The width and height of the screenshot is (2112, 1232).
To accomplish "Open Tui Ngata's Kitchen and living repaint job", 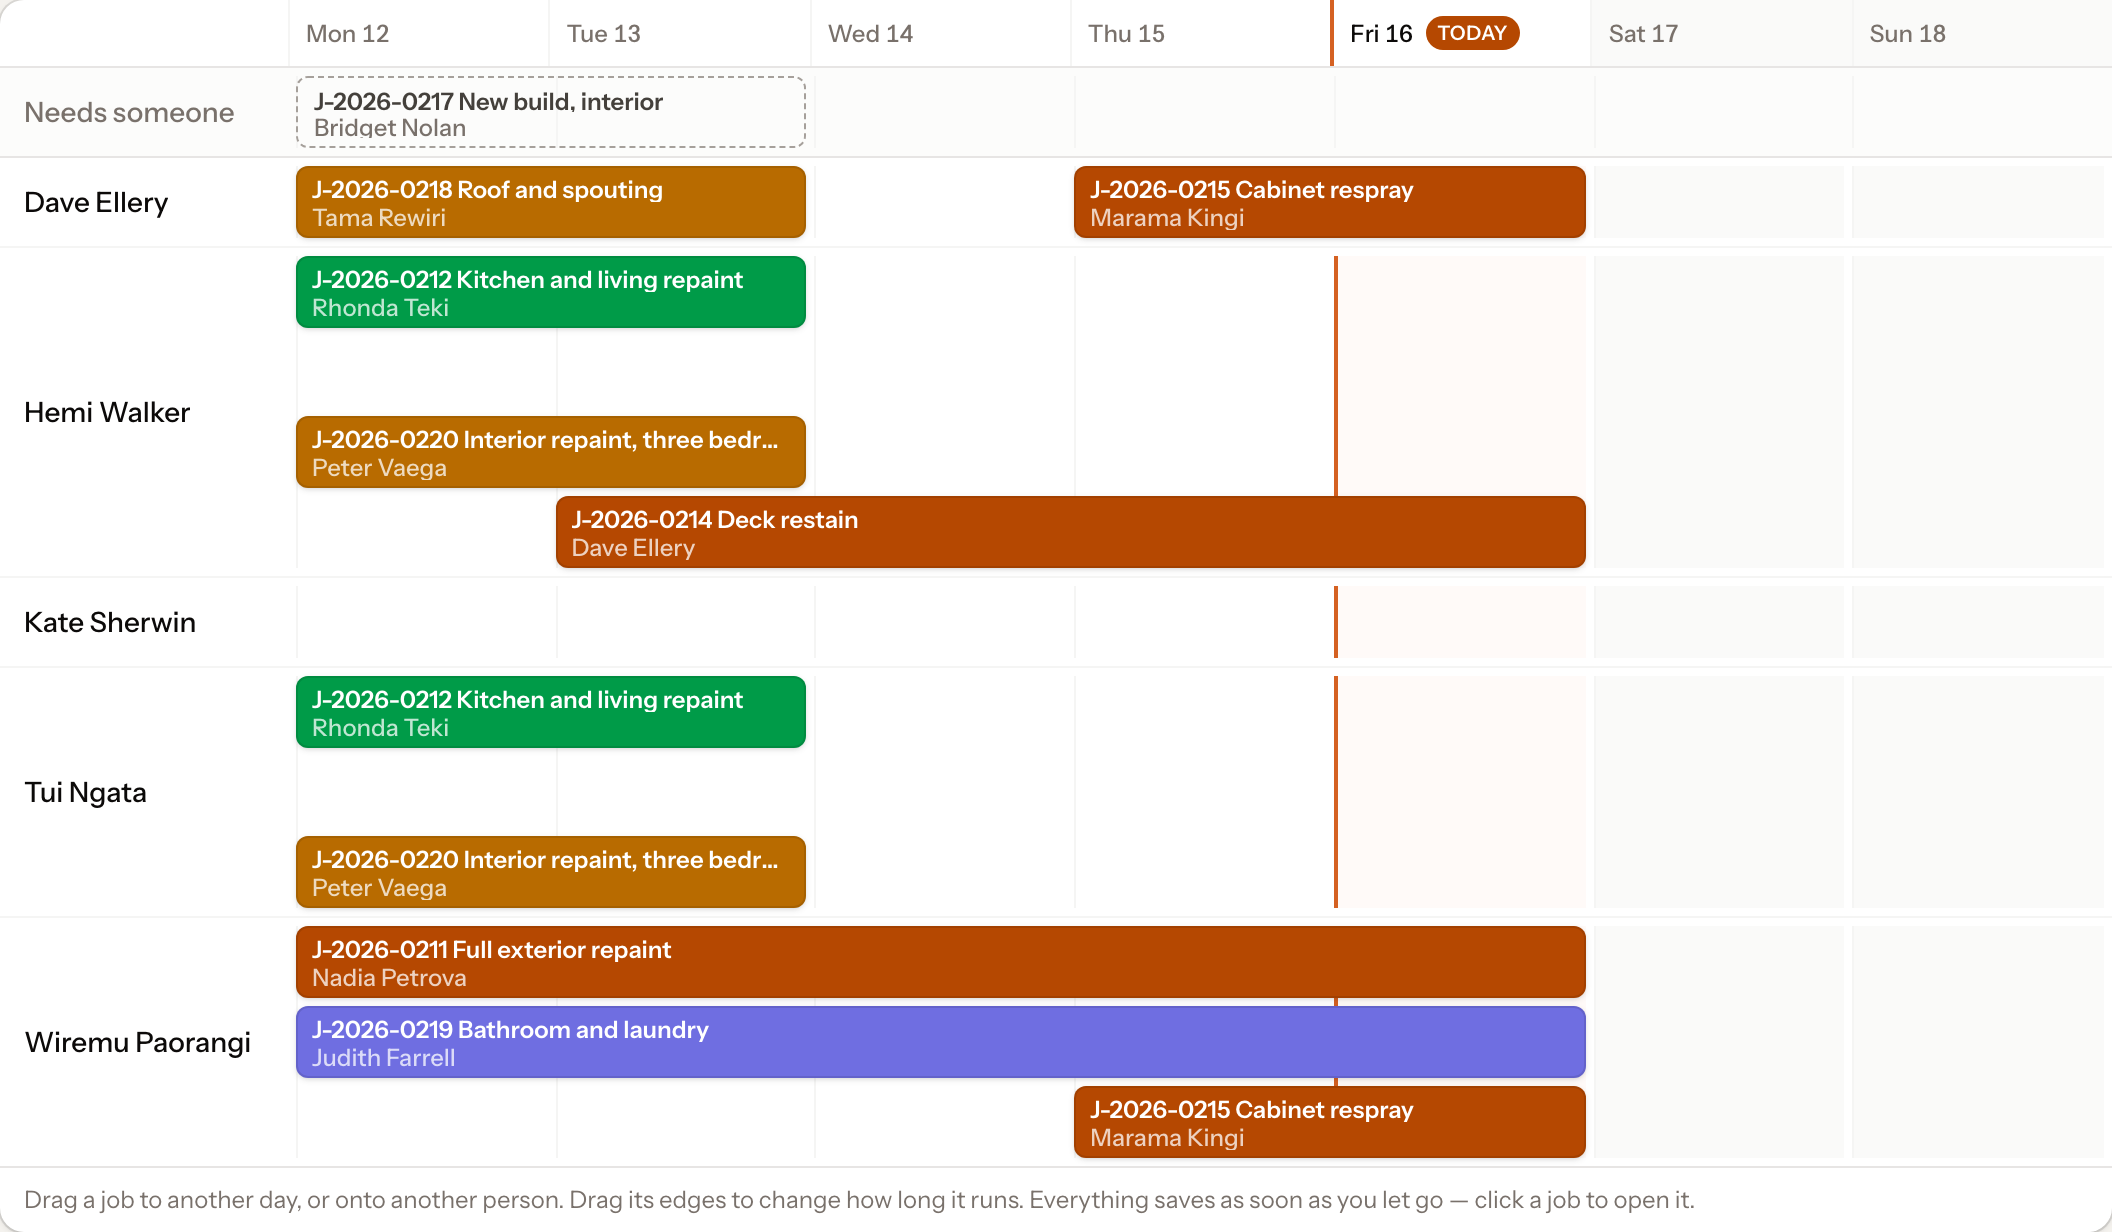I will click(551, 712).
